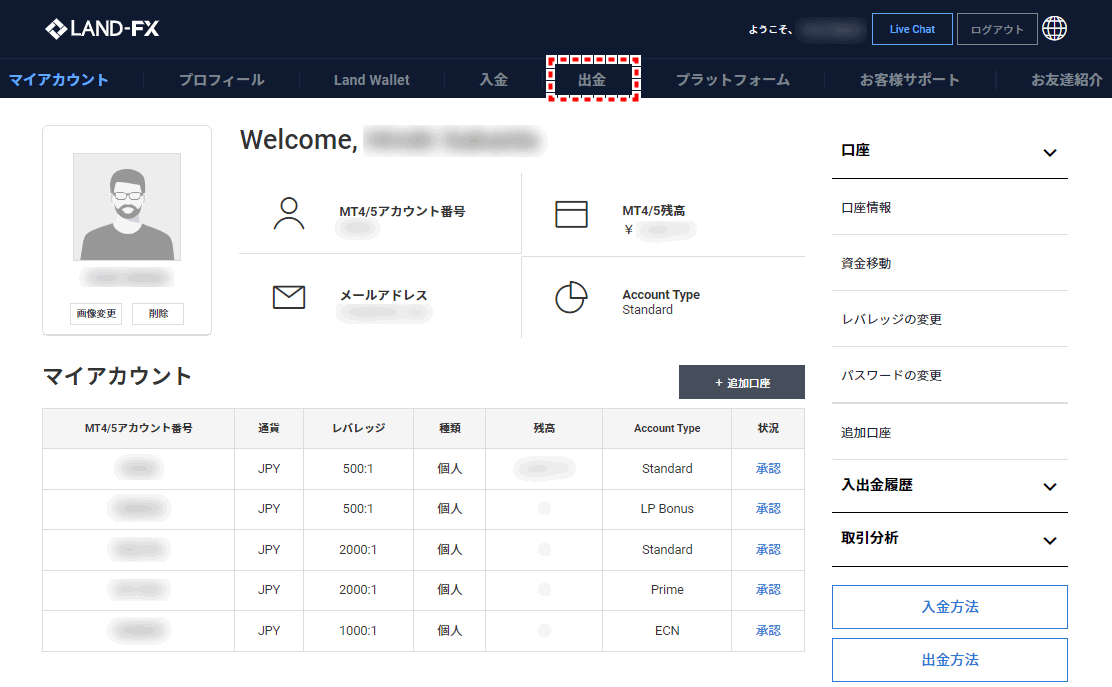Click the 通貨 column header
Screen dimensions: 1112x687
coord(269,428)
